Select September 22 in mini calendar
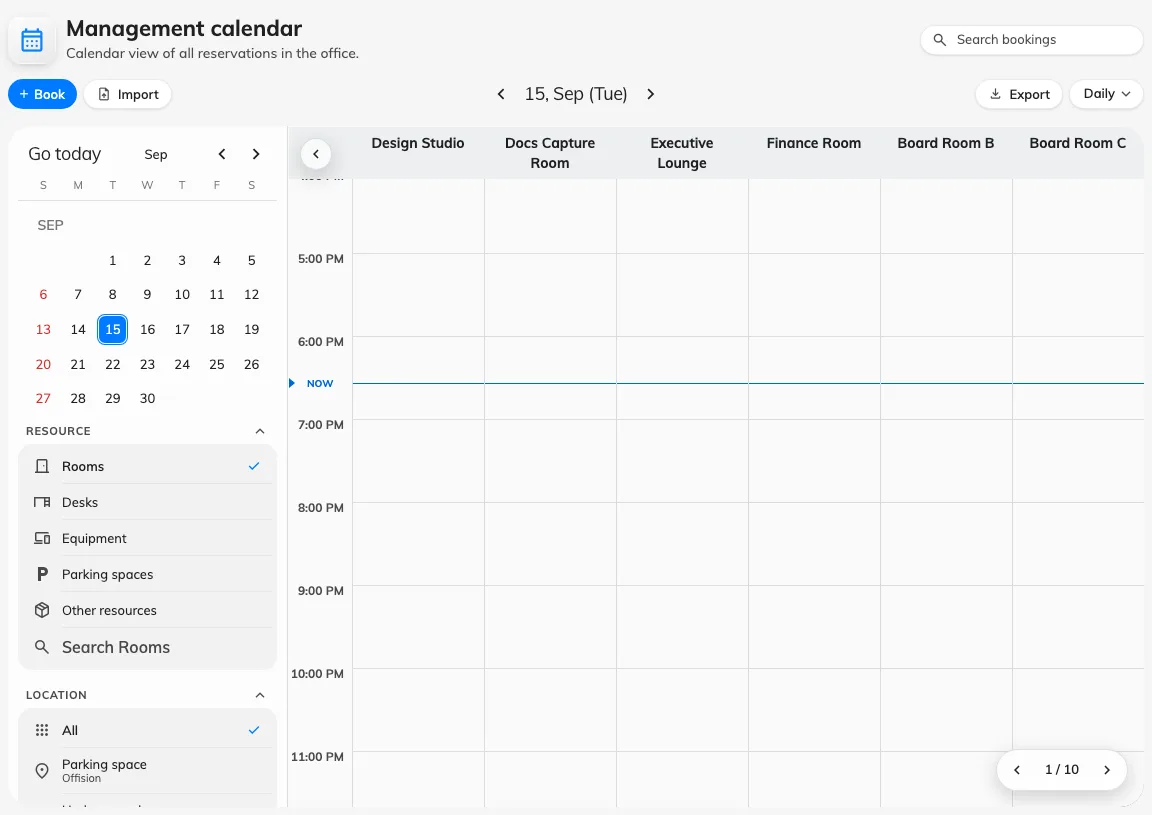 coord(112,365)
